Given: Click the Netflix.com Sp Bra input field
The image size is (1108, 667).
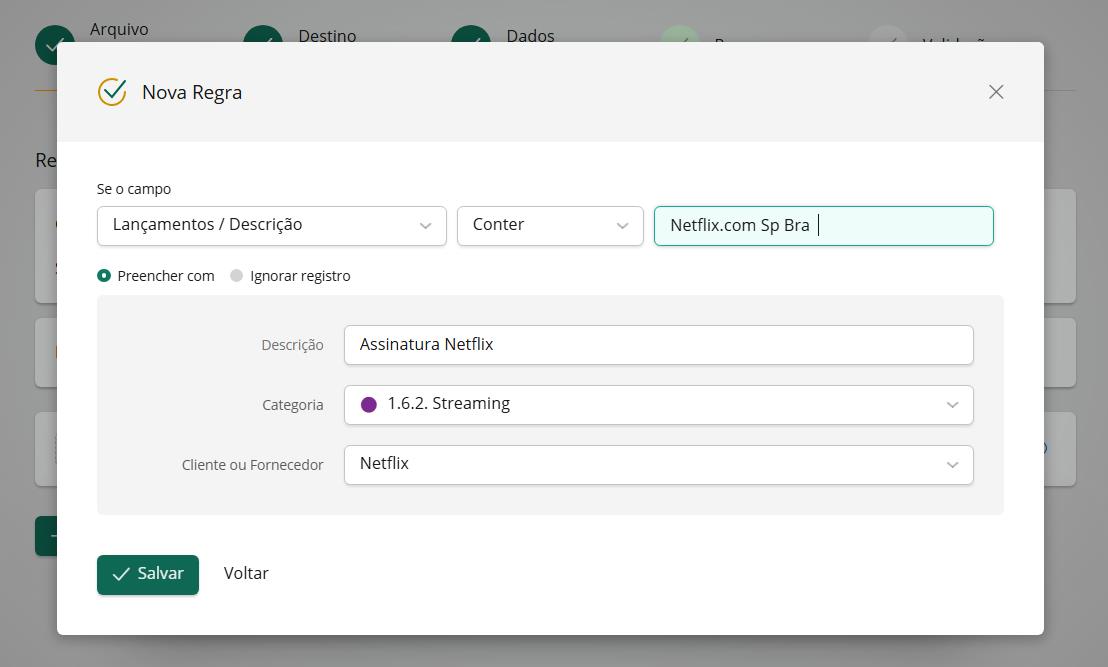Looking at the screenshot, I should pyautogui.click(x=823, y=225).
